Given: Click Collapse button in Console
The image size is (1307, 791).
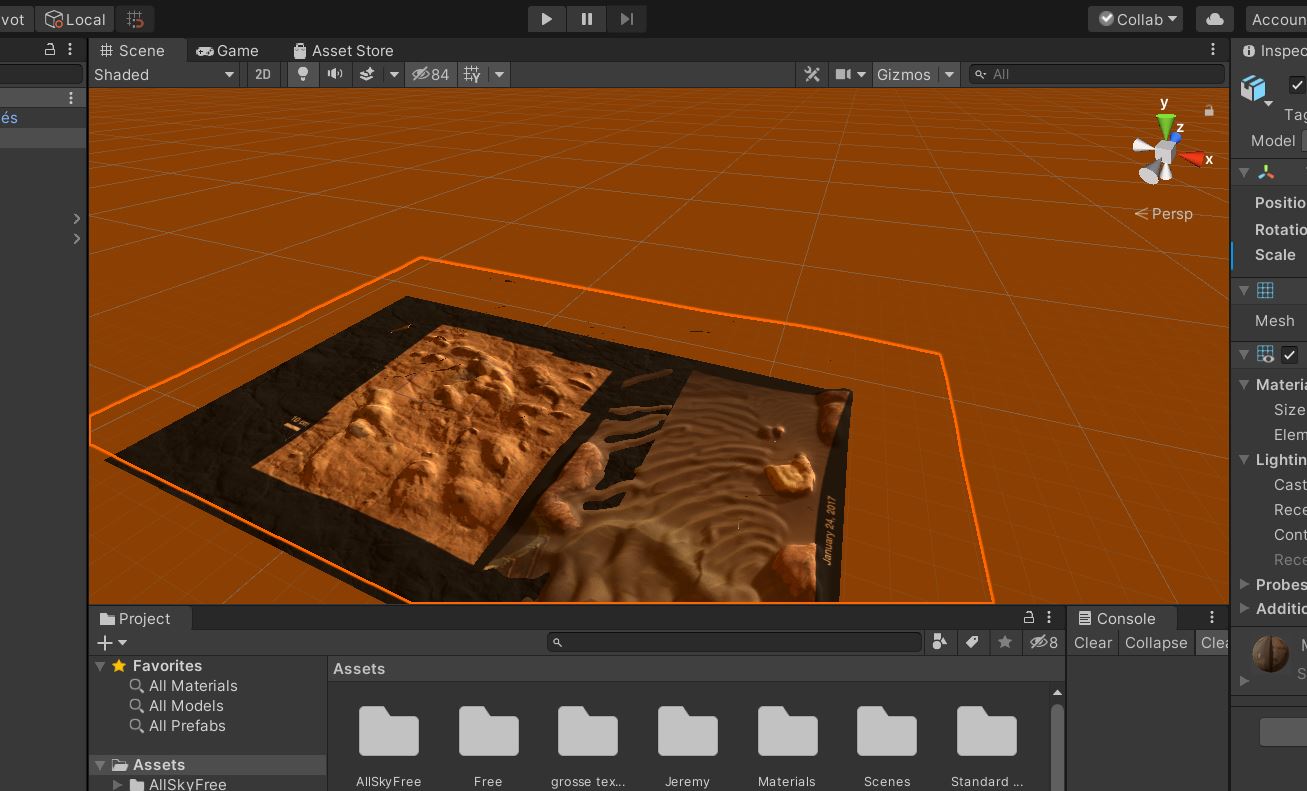Looking at the screenshot, I should tap(1155, 643).
